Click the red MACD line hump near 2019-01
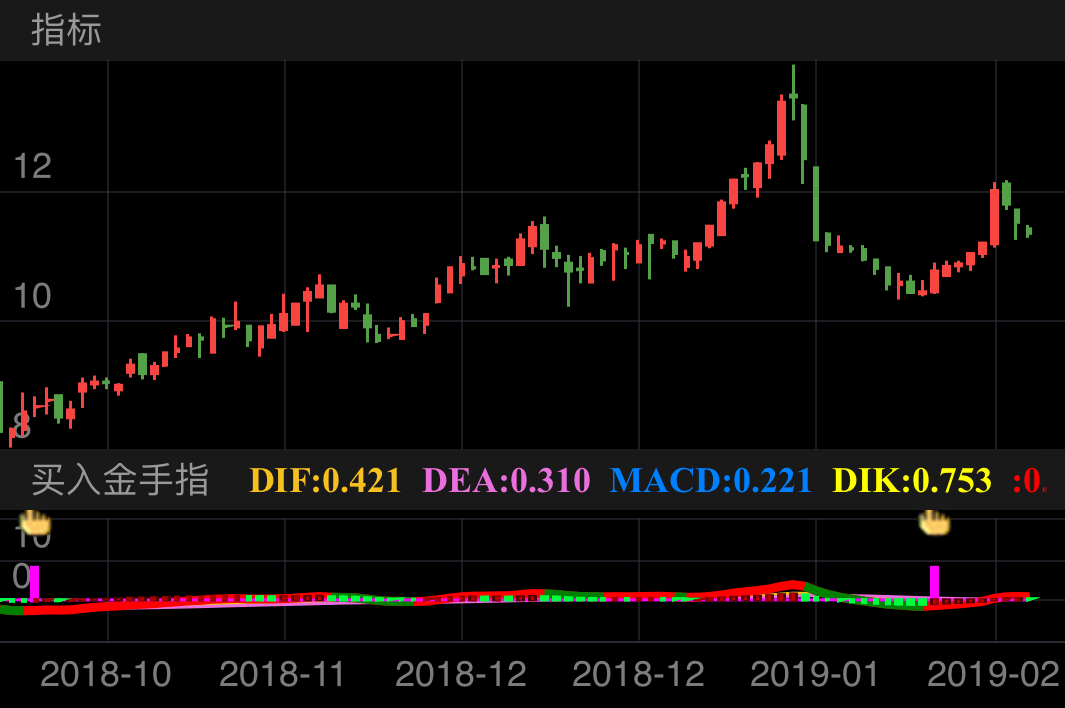1065x708 pixels. pos(793,585)
